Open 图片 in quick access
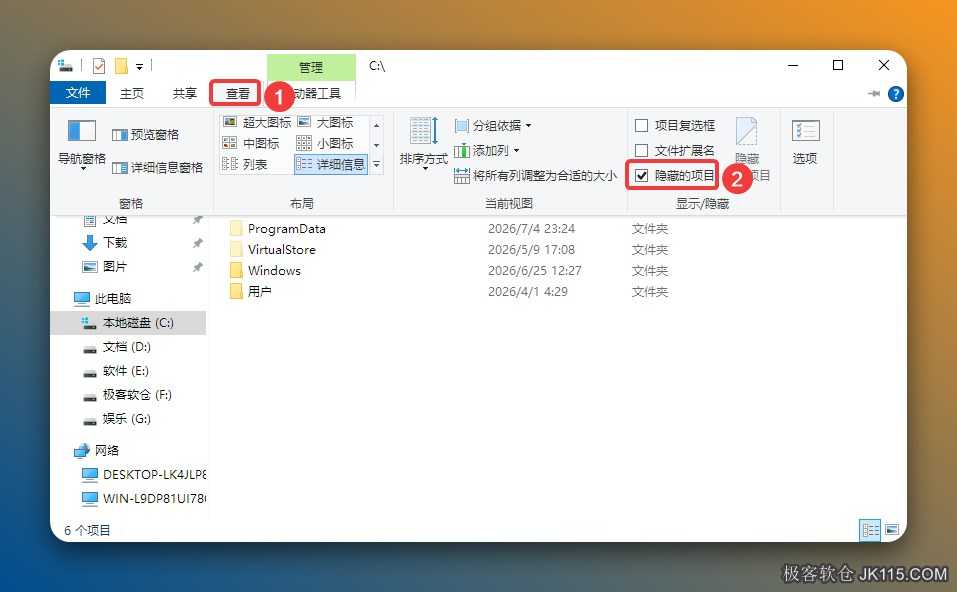Screen dimensions: 957x592 coord(115,267)
